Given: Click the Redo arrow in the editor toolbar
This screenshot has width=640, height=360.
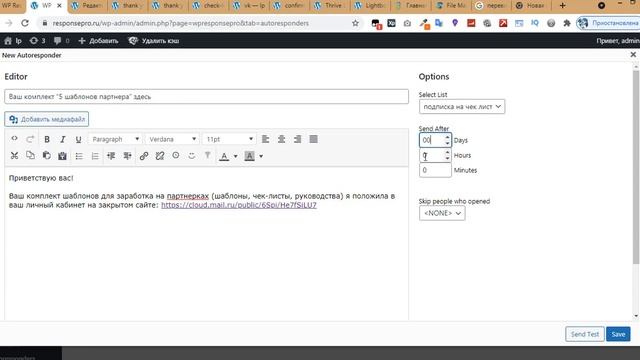Looking at the screenshot, I should [x=30, y=139].
